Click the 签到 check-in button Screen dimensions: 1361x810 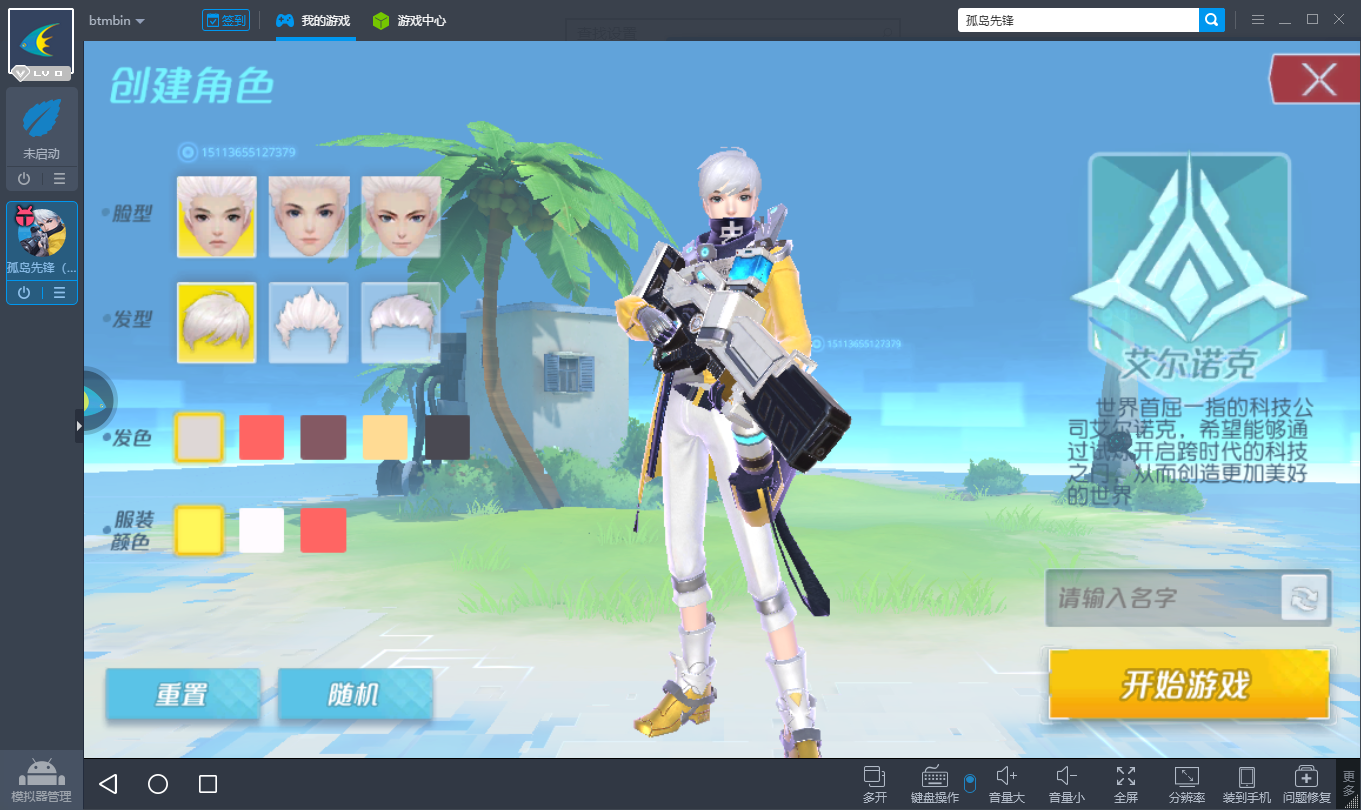226,20
